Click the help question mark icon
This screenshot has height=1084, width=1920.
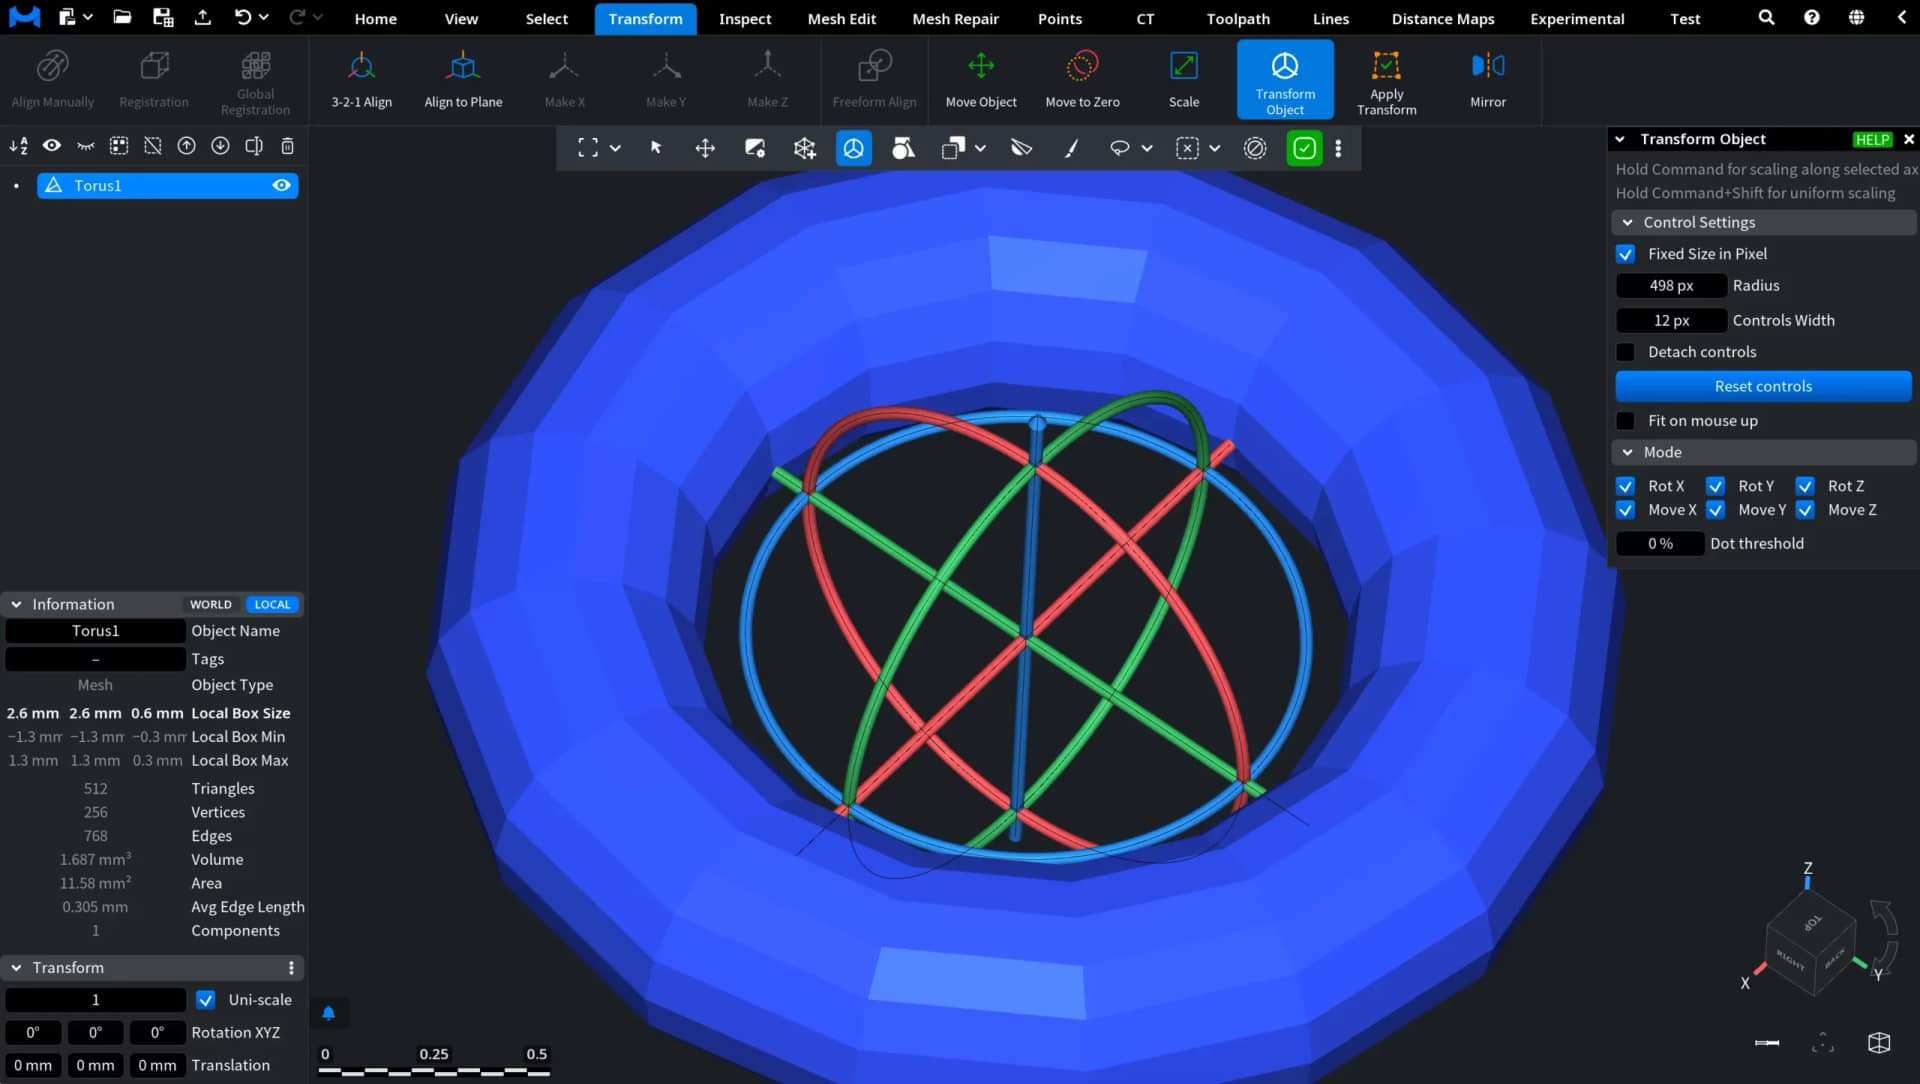[1811, 18]
